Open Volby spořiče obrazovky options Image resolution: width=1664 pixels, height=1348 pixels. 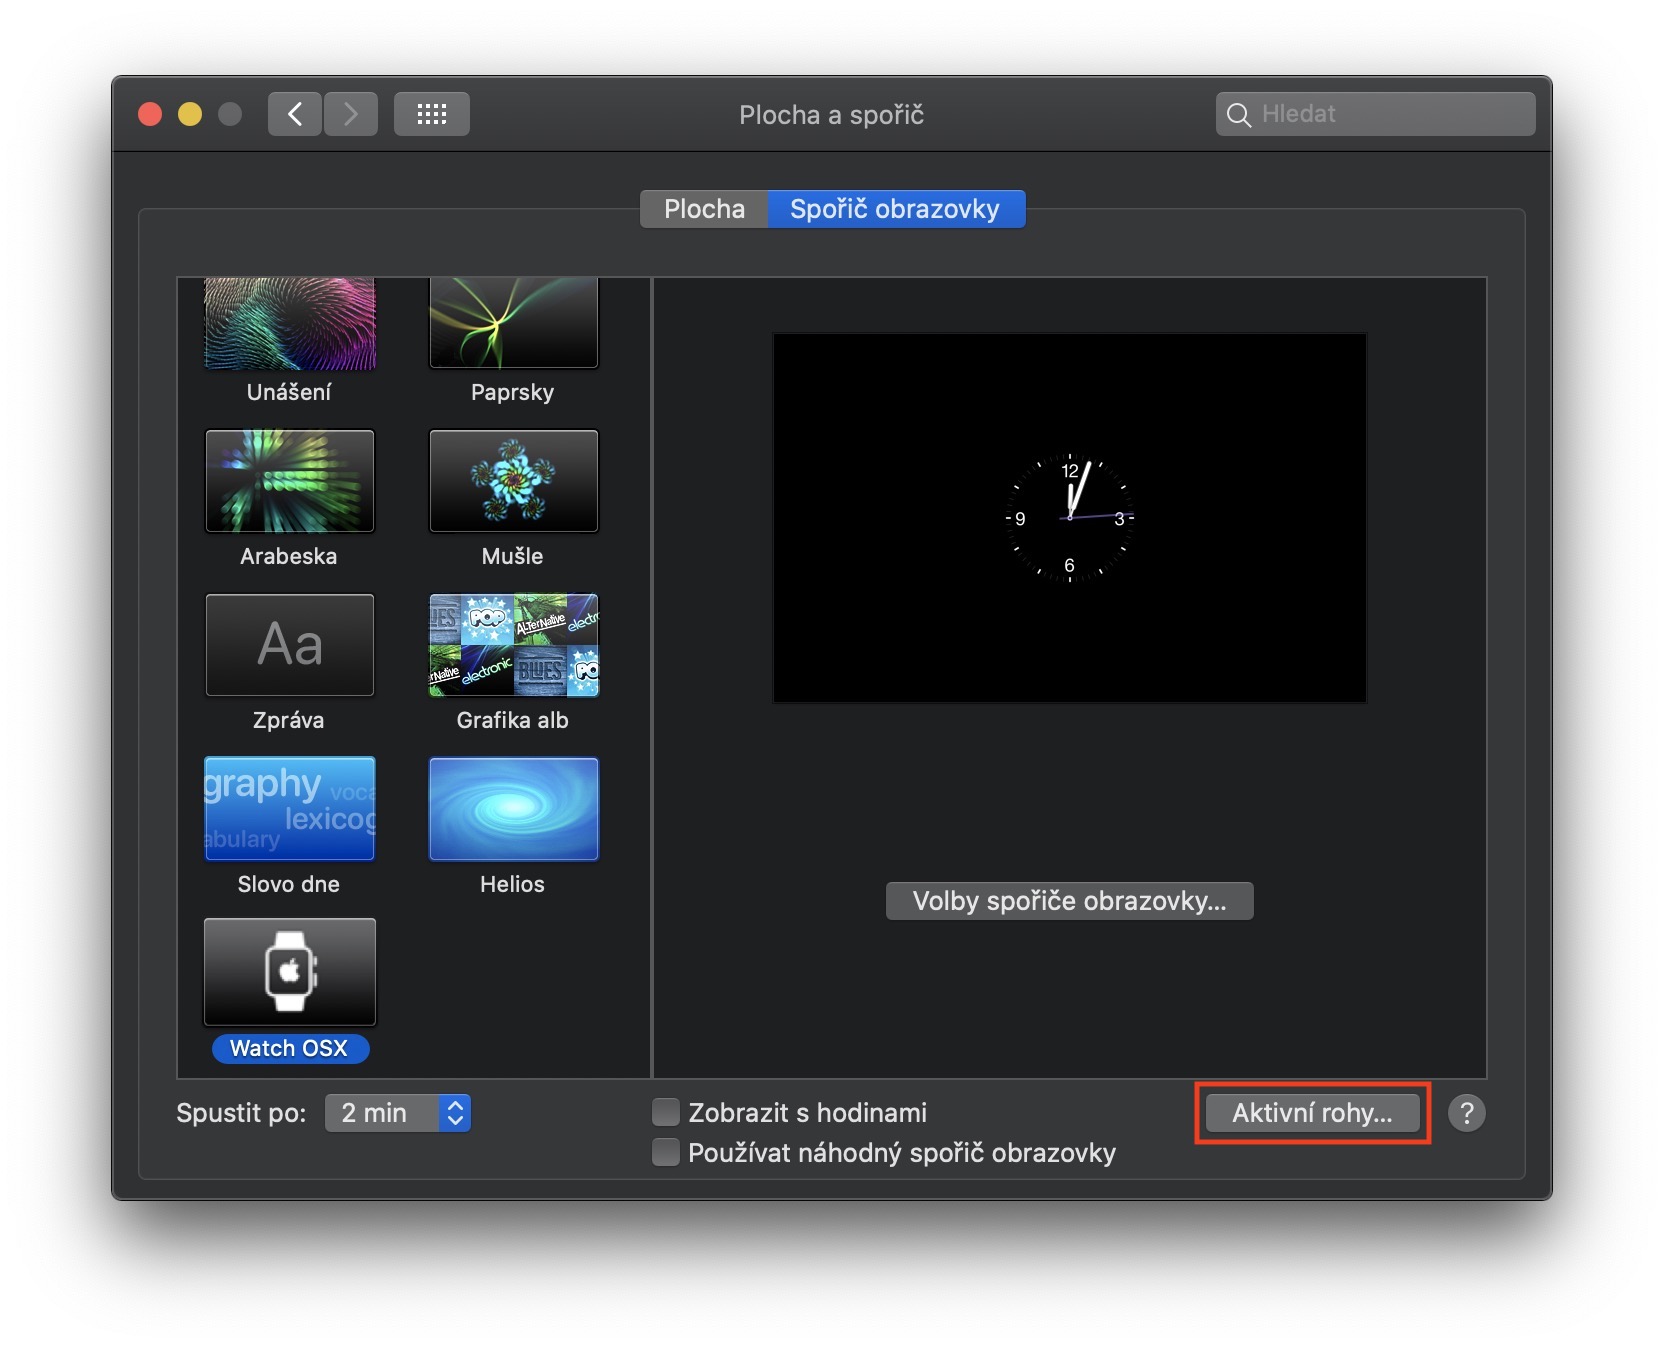coord(1069,901)
